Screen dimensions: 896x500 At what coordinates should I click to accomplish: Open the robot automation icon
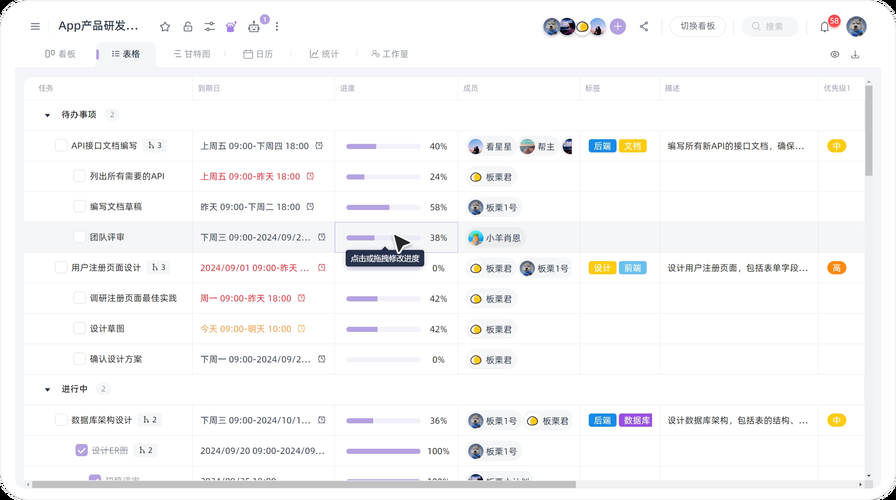pyautogui.click(x=254, y=27)
